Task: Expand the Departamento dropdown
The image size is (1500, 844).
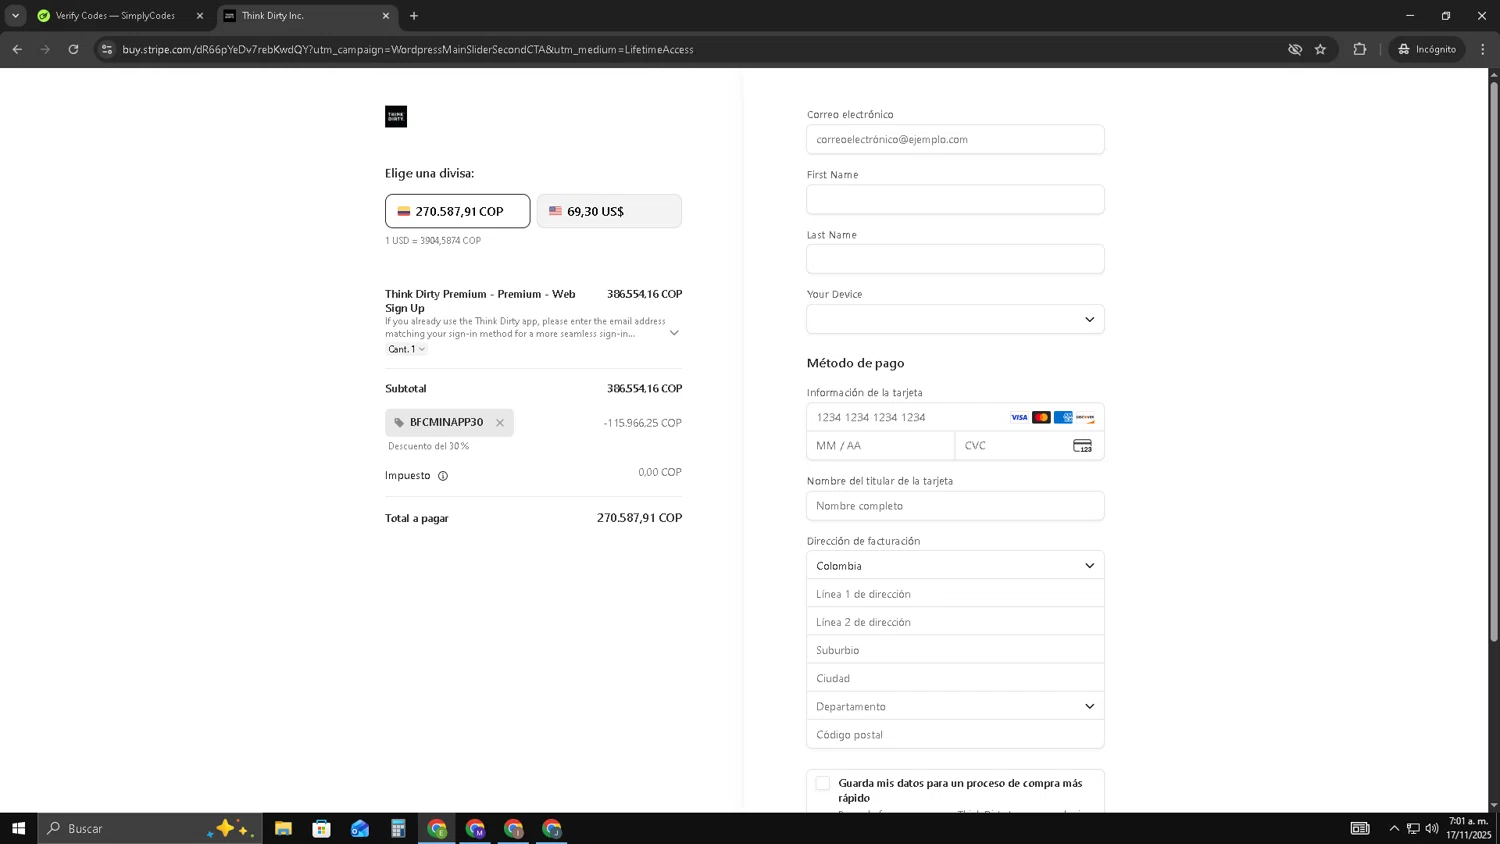Action: [955, 706]
